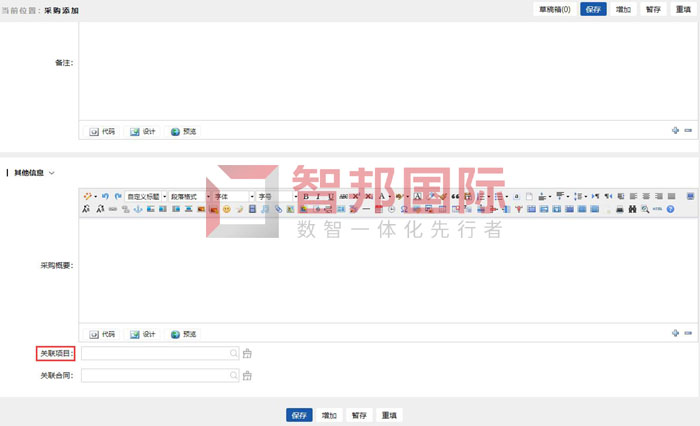Viewport: 700px width, 426px height.
Task: Click the anchor icon in the editor toolbar
Action: [x=137, y=209]
